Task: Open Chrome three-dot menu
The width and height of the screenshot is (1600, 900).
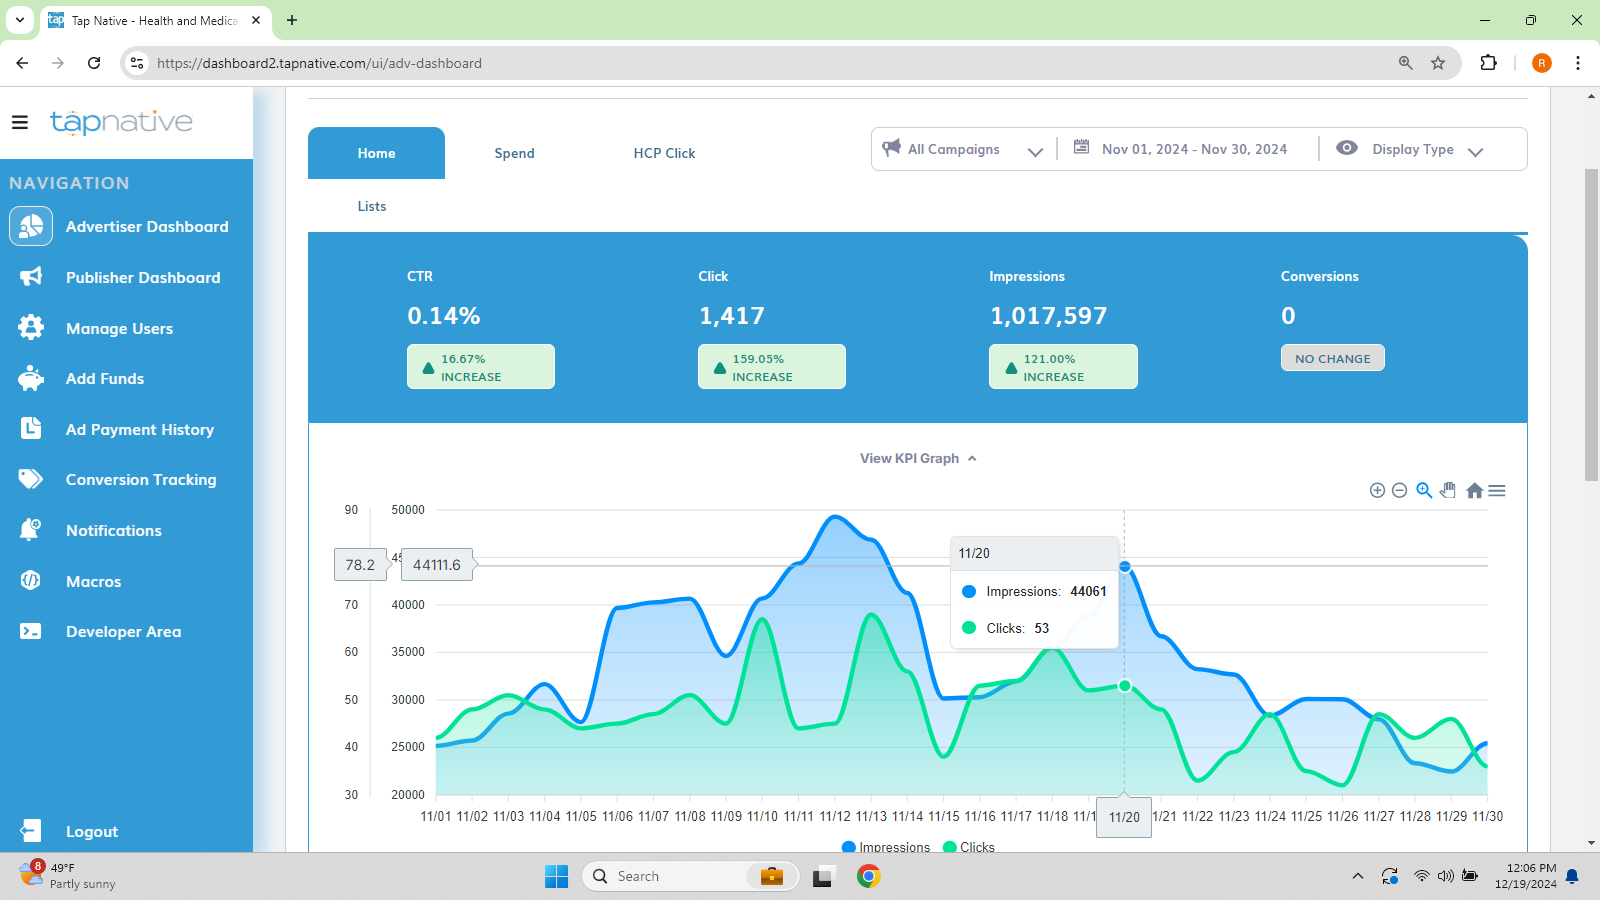Action: click(x=1578, y=63)
